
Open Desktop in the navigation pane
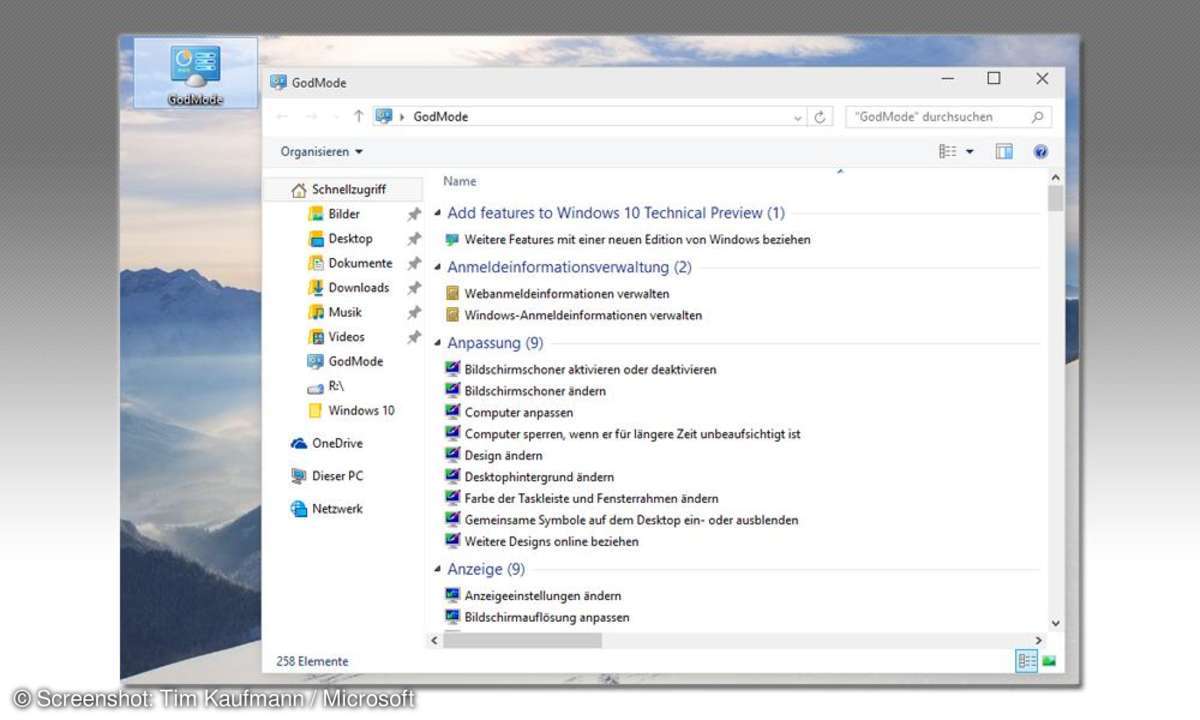point(350,239)
